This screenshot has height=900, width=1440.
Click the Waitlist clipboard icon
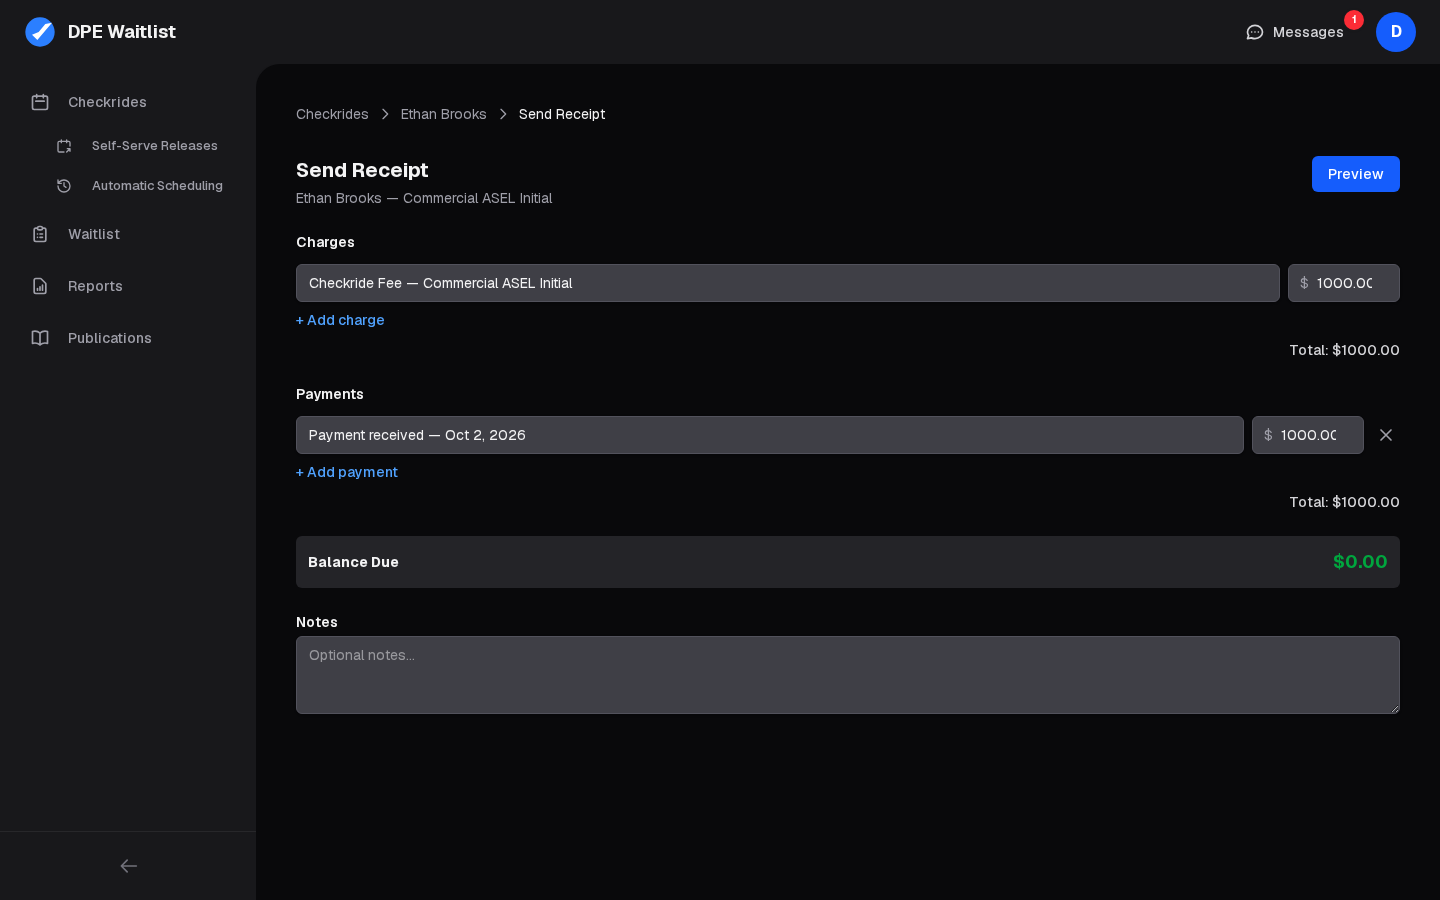(40, 234)
